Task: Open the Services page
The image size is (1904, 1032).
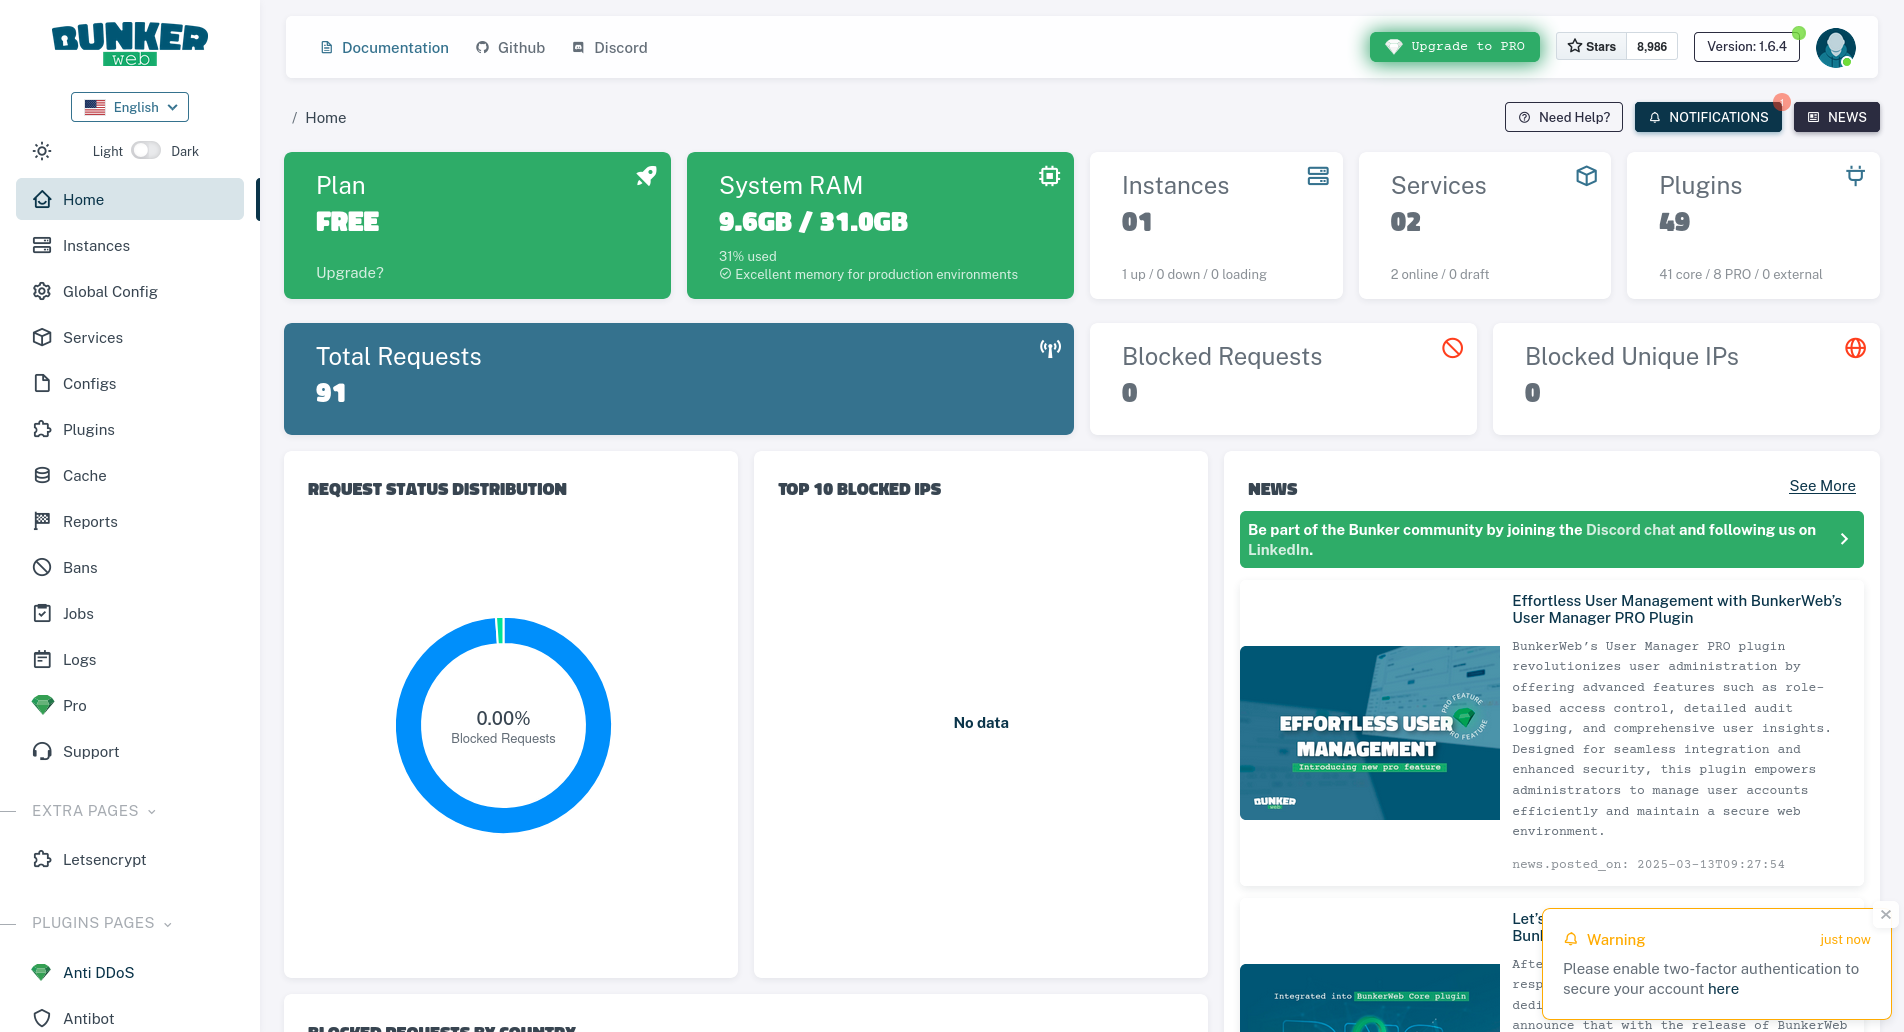Action: pos(92,337)
